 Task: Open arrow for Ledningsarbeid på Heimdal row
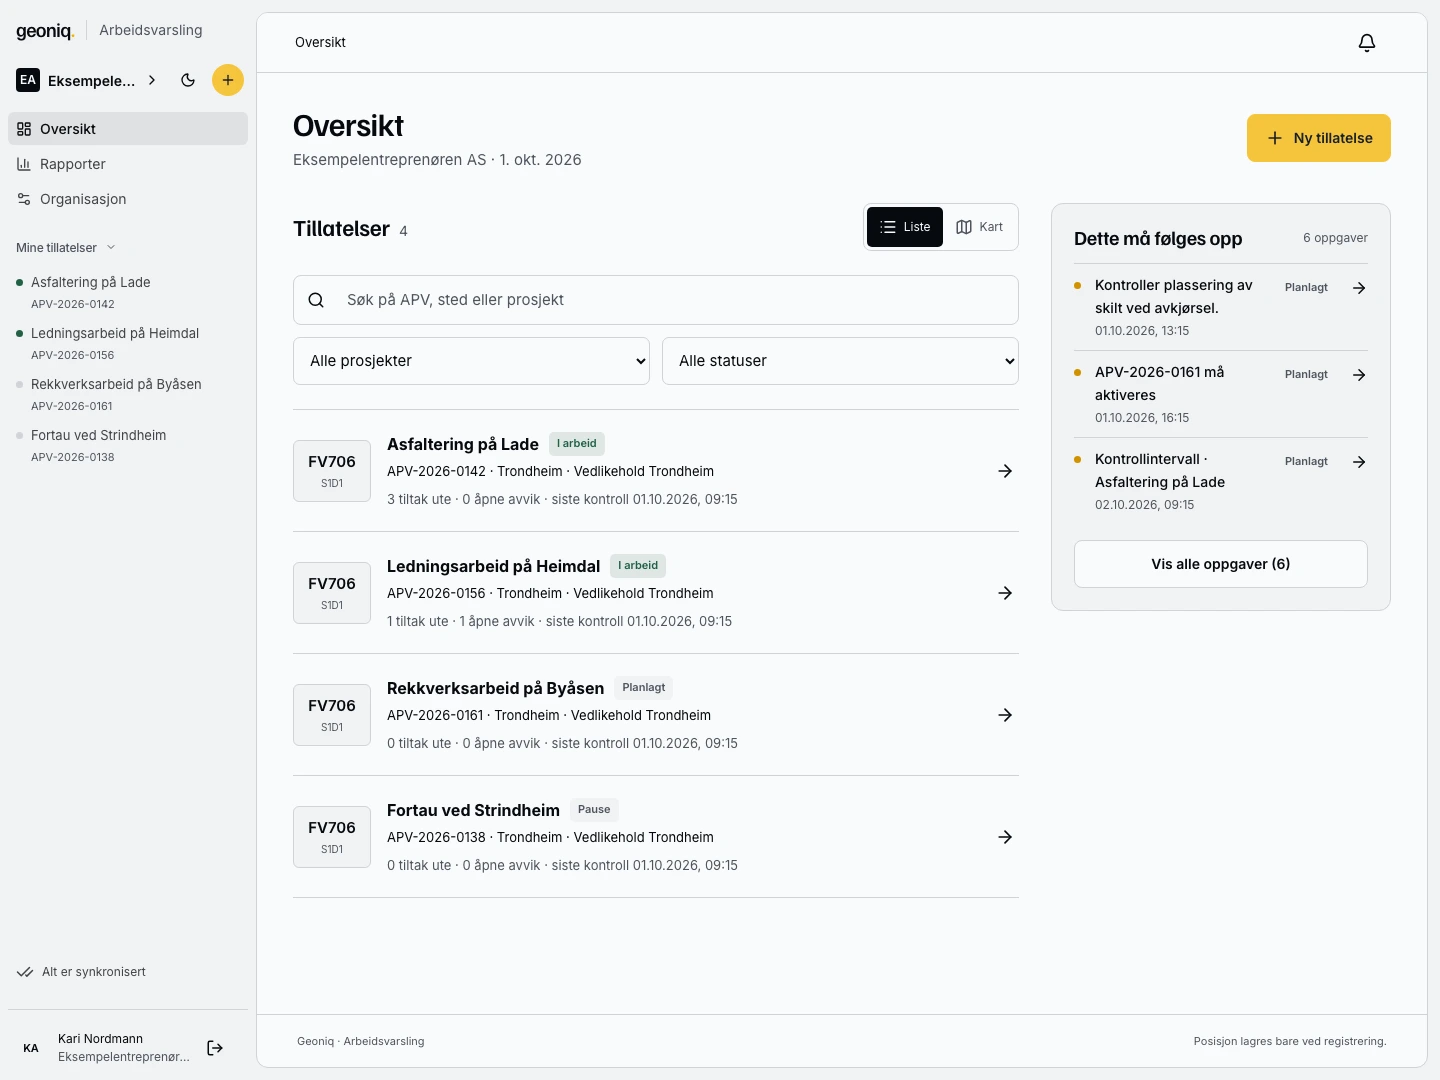(1005, 593)
